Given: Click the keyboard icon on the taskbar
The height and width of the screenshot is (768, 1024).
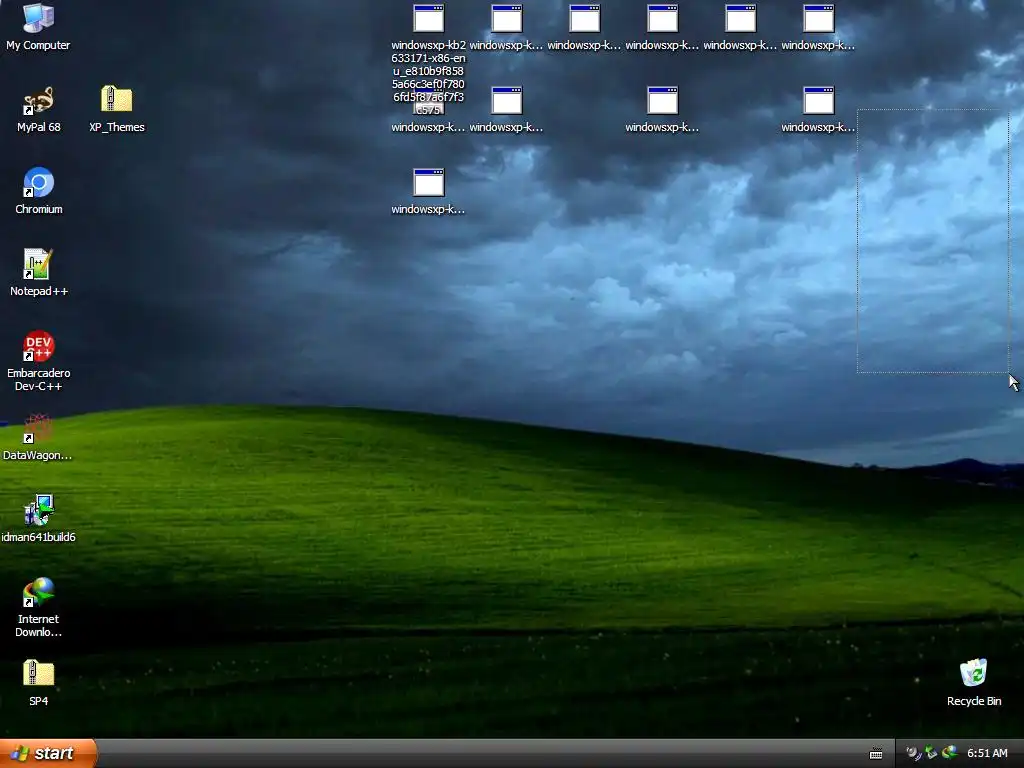Looking at the screenshot, I should tap(876, 754).
